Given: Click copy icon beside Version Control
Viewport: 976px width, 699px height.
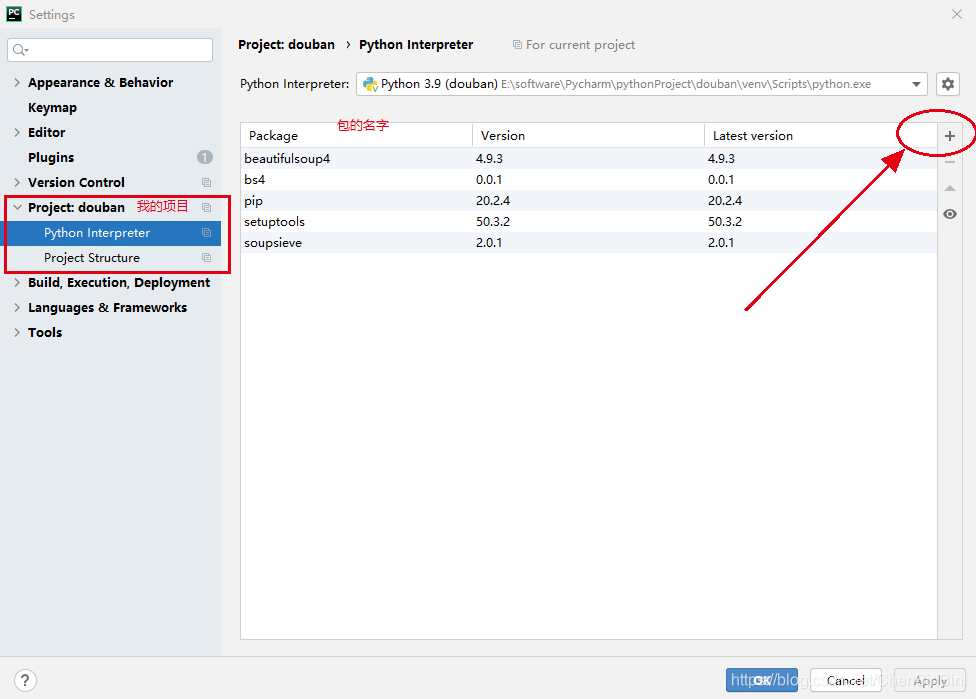Looking at the screenshot, I should click(x=207, y=182).
